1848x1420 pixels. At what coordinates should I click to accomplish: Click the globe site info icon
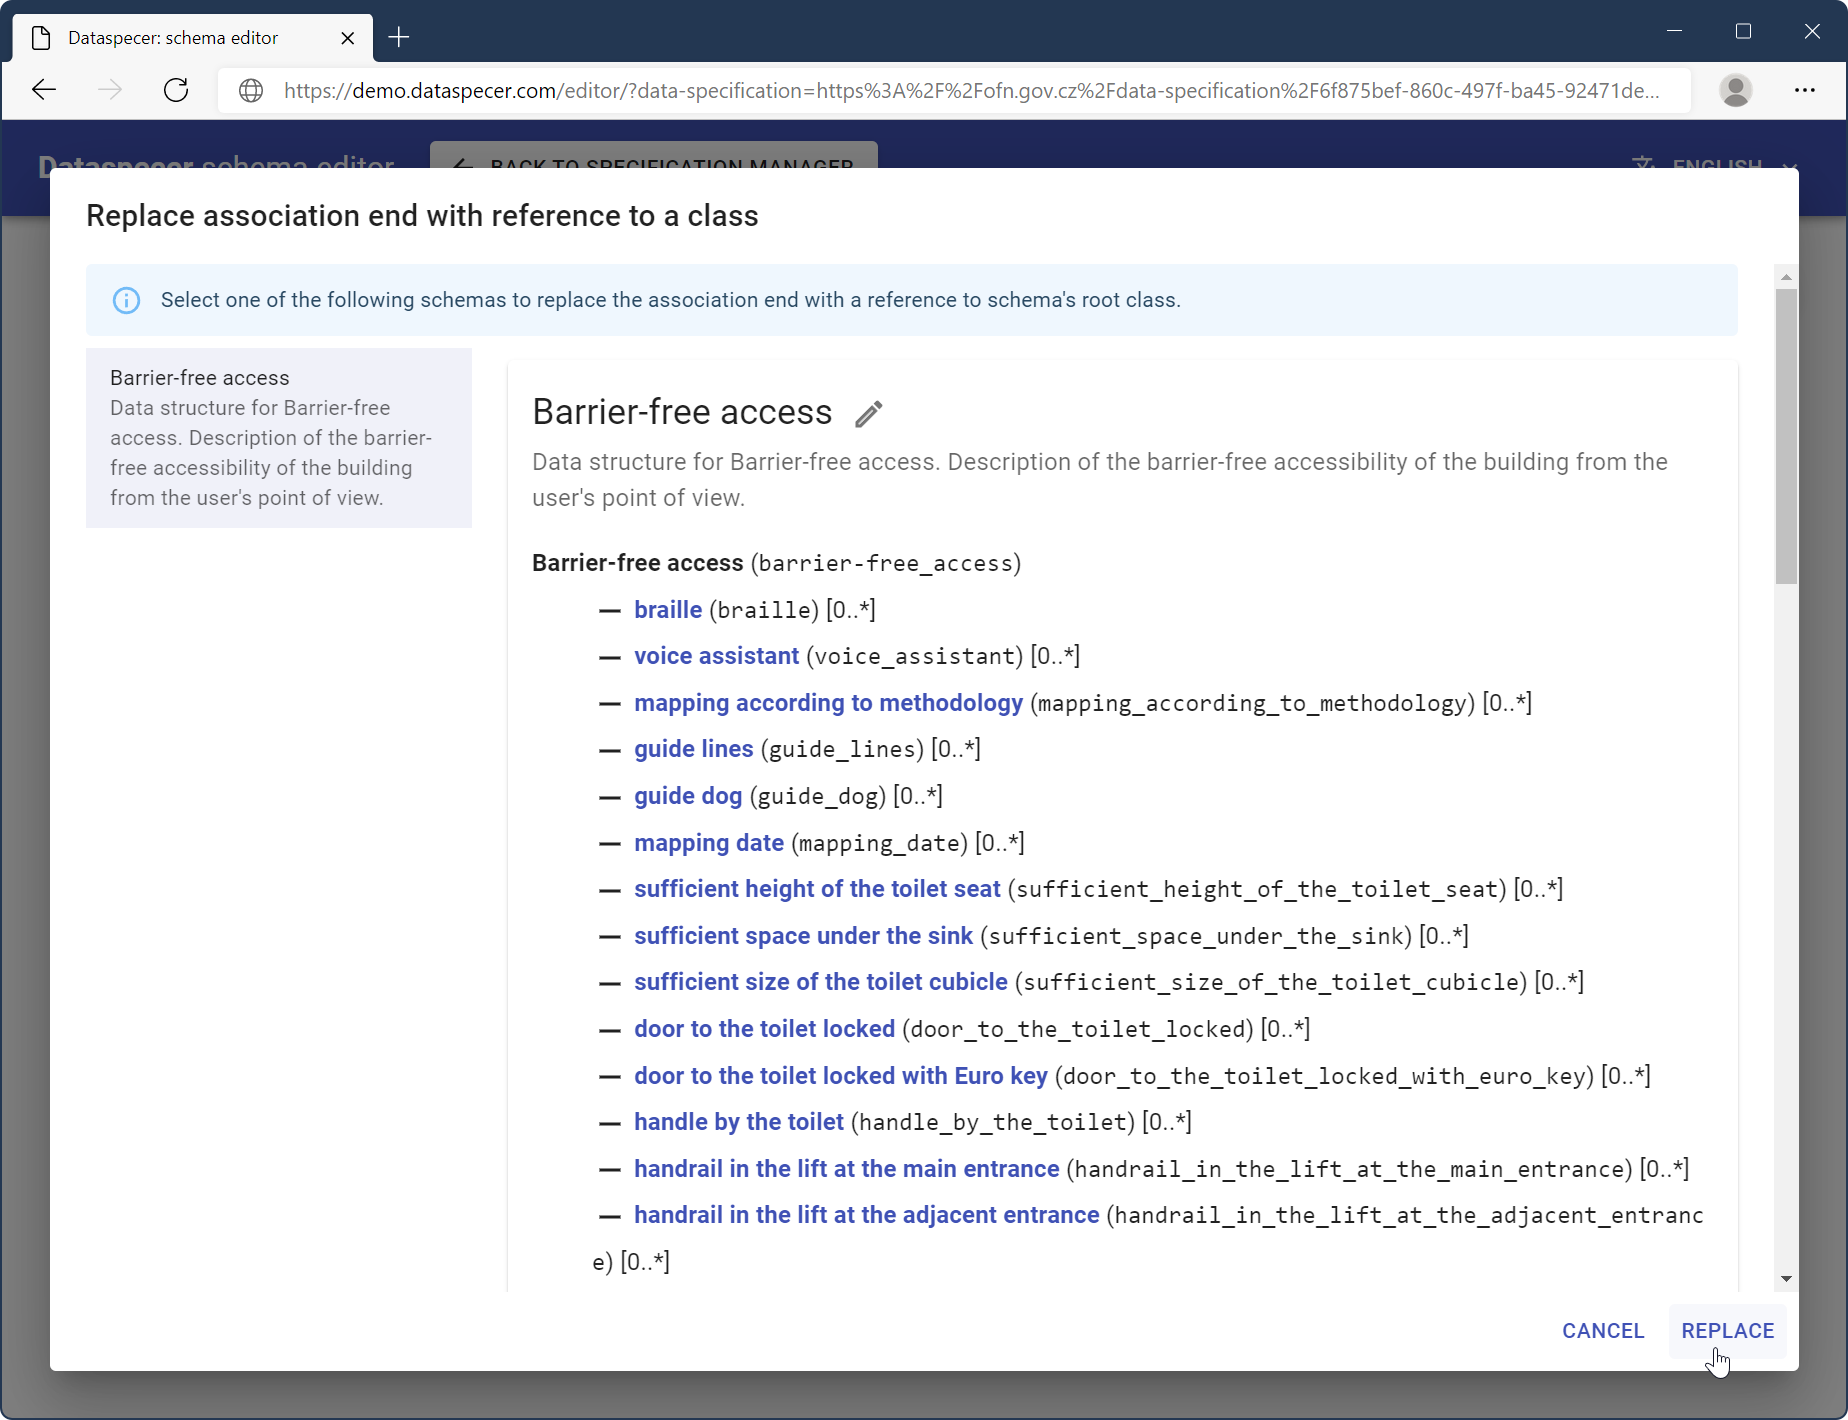[251, 91]
